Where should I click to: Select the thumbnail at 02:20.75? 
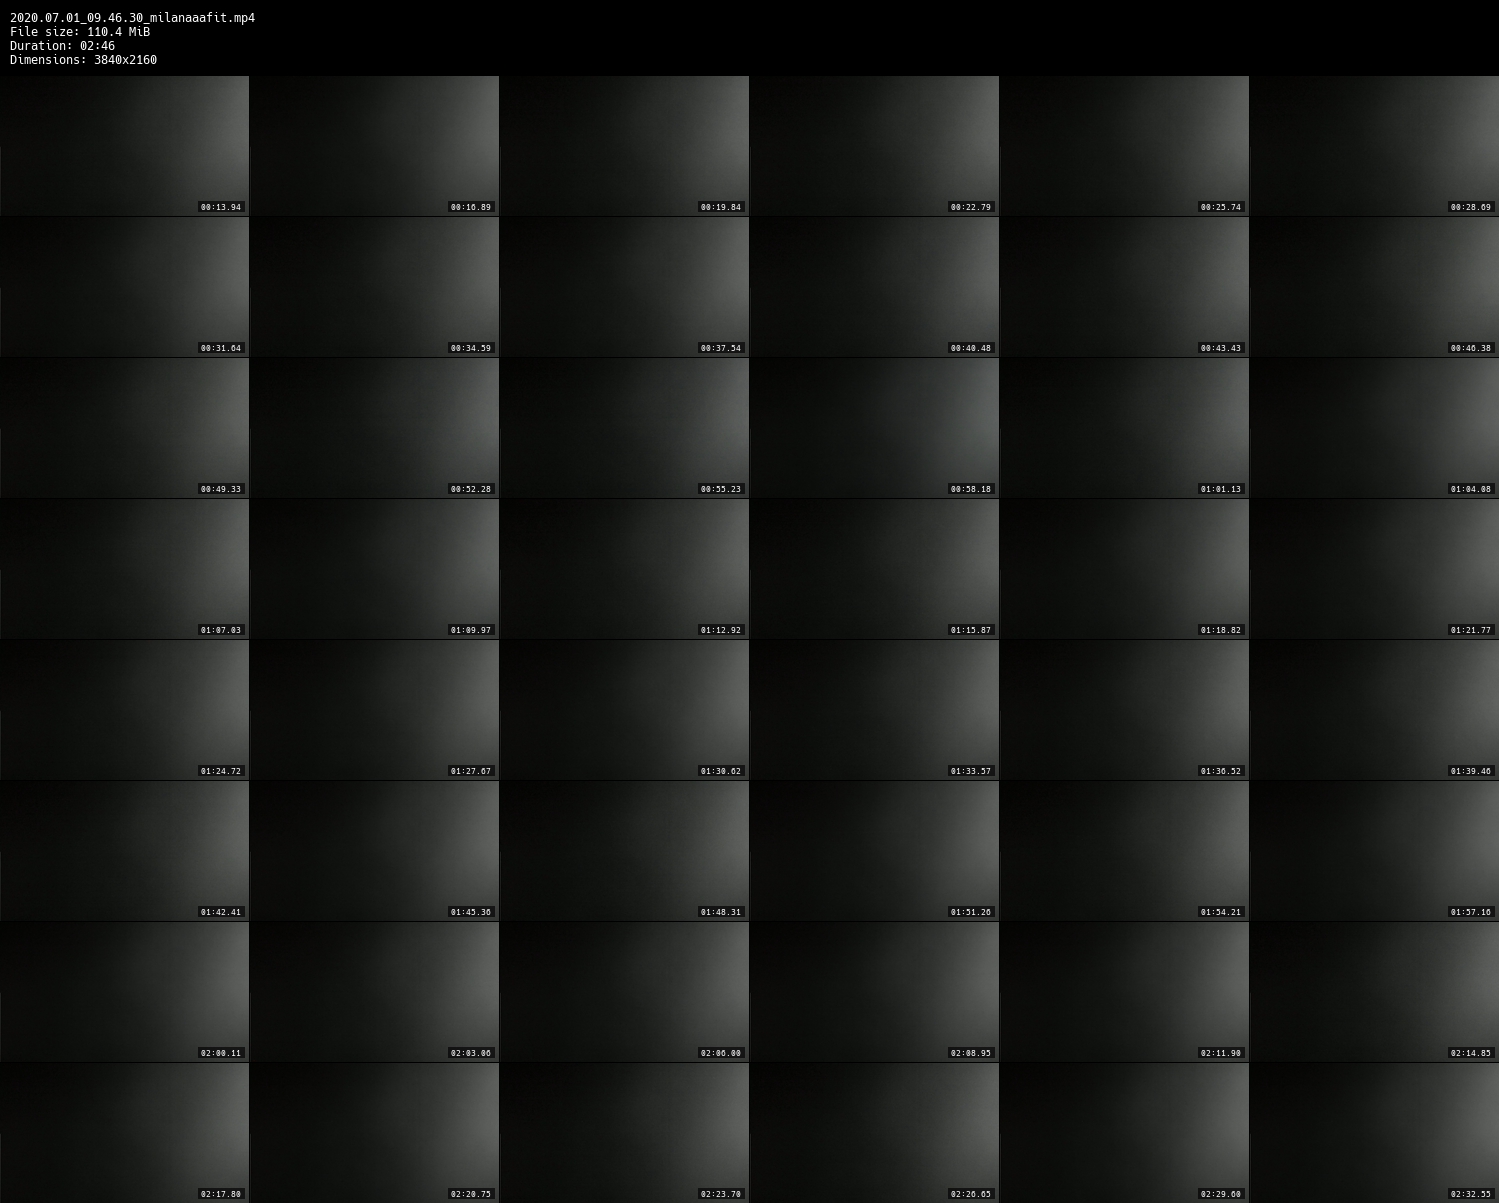(374, 1133)
